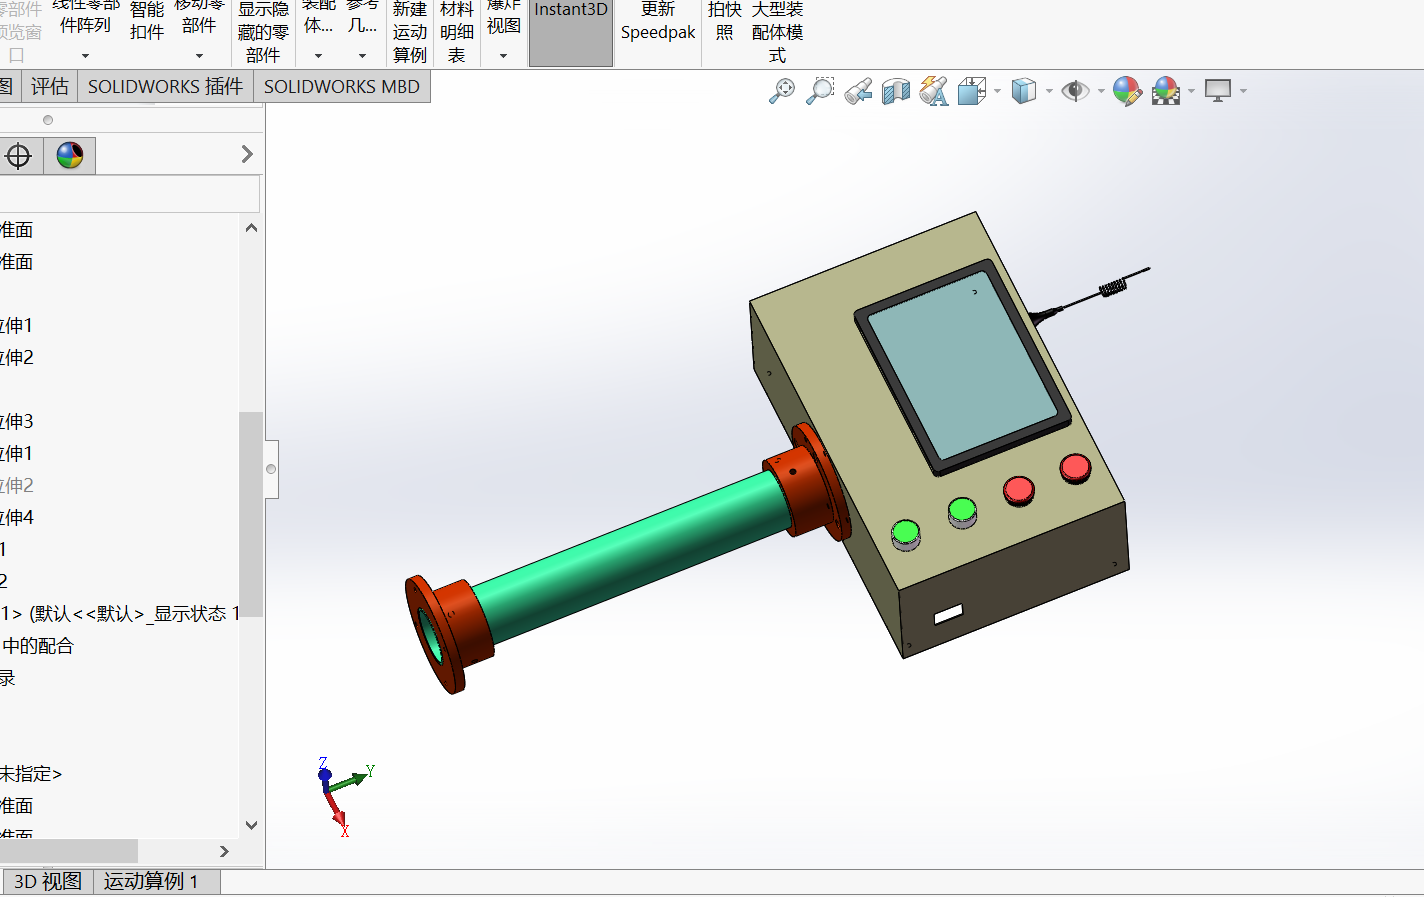1424x897 pixels.
Task: Click the Edit Appearance color ball icon
Action: pos(1127,91)
